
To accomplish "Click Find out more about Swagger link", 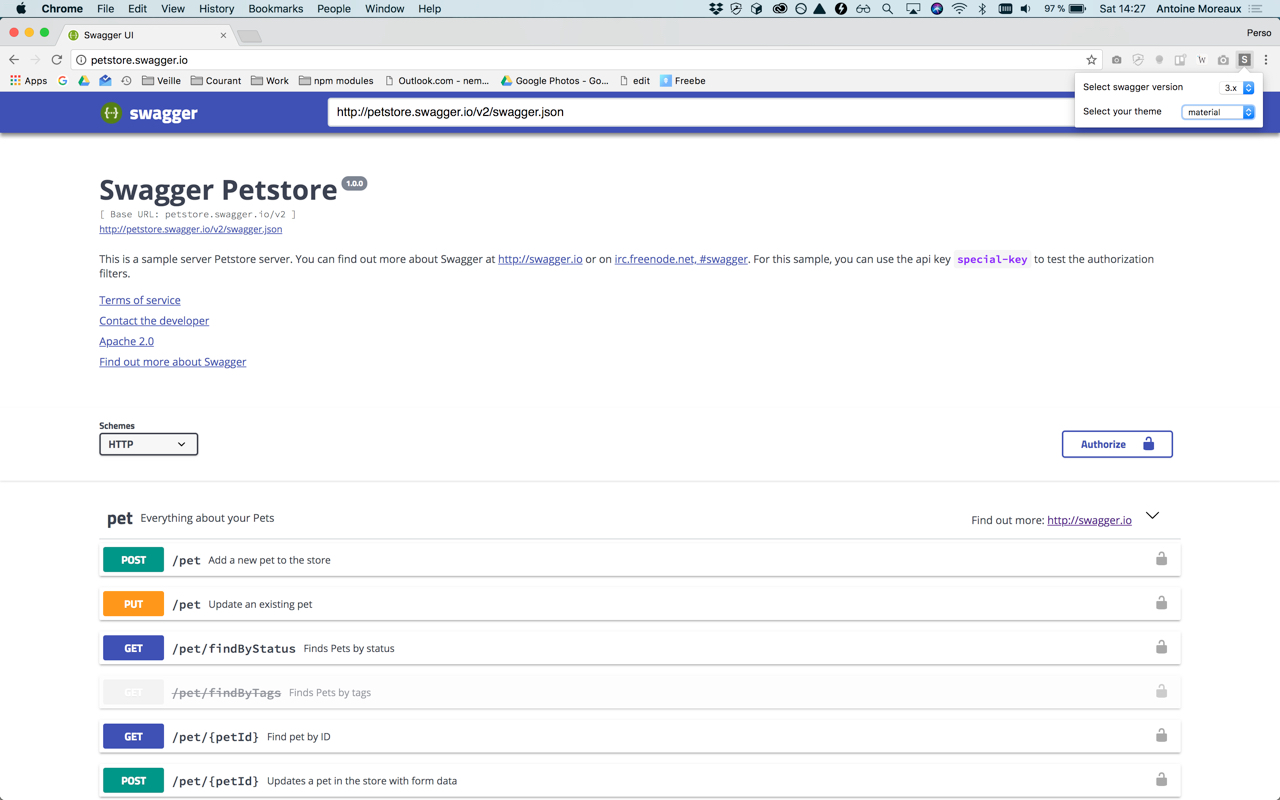I will (x=172, y=362).
